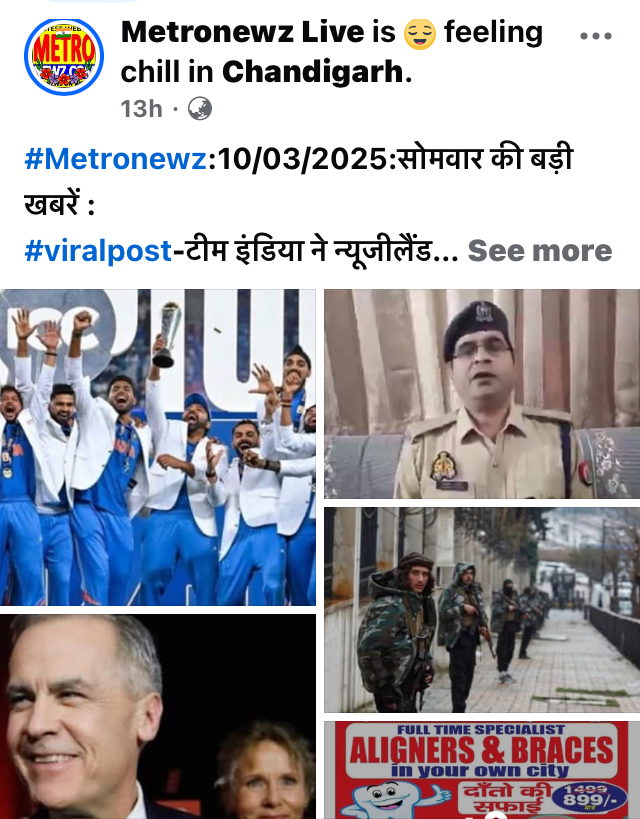
Task: Tap the woman in the bottom-left photo
Action: click(266, 770)
